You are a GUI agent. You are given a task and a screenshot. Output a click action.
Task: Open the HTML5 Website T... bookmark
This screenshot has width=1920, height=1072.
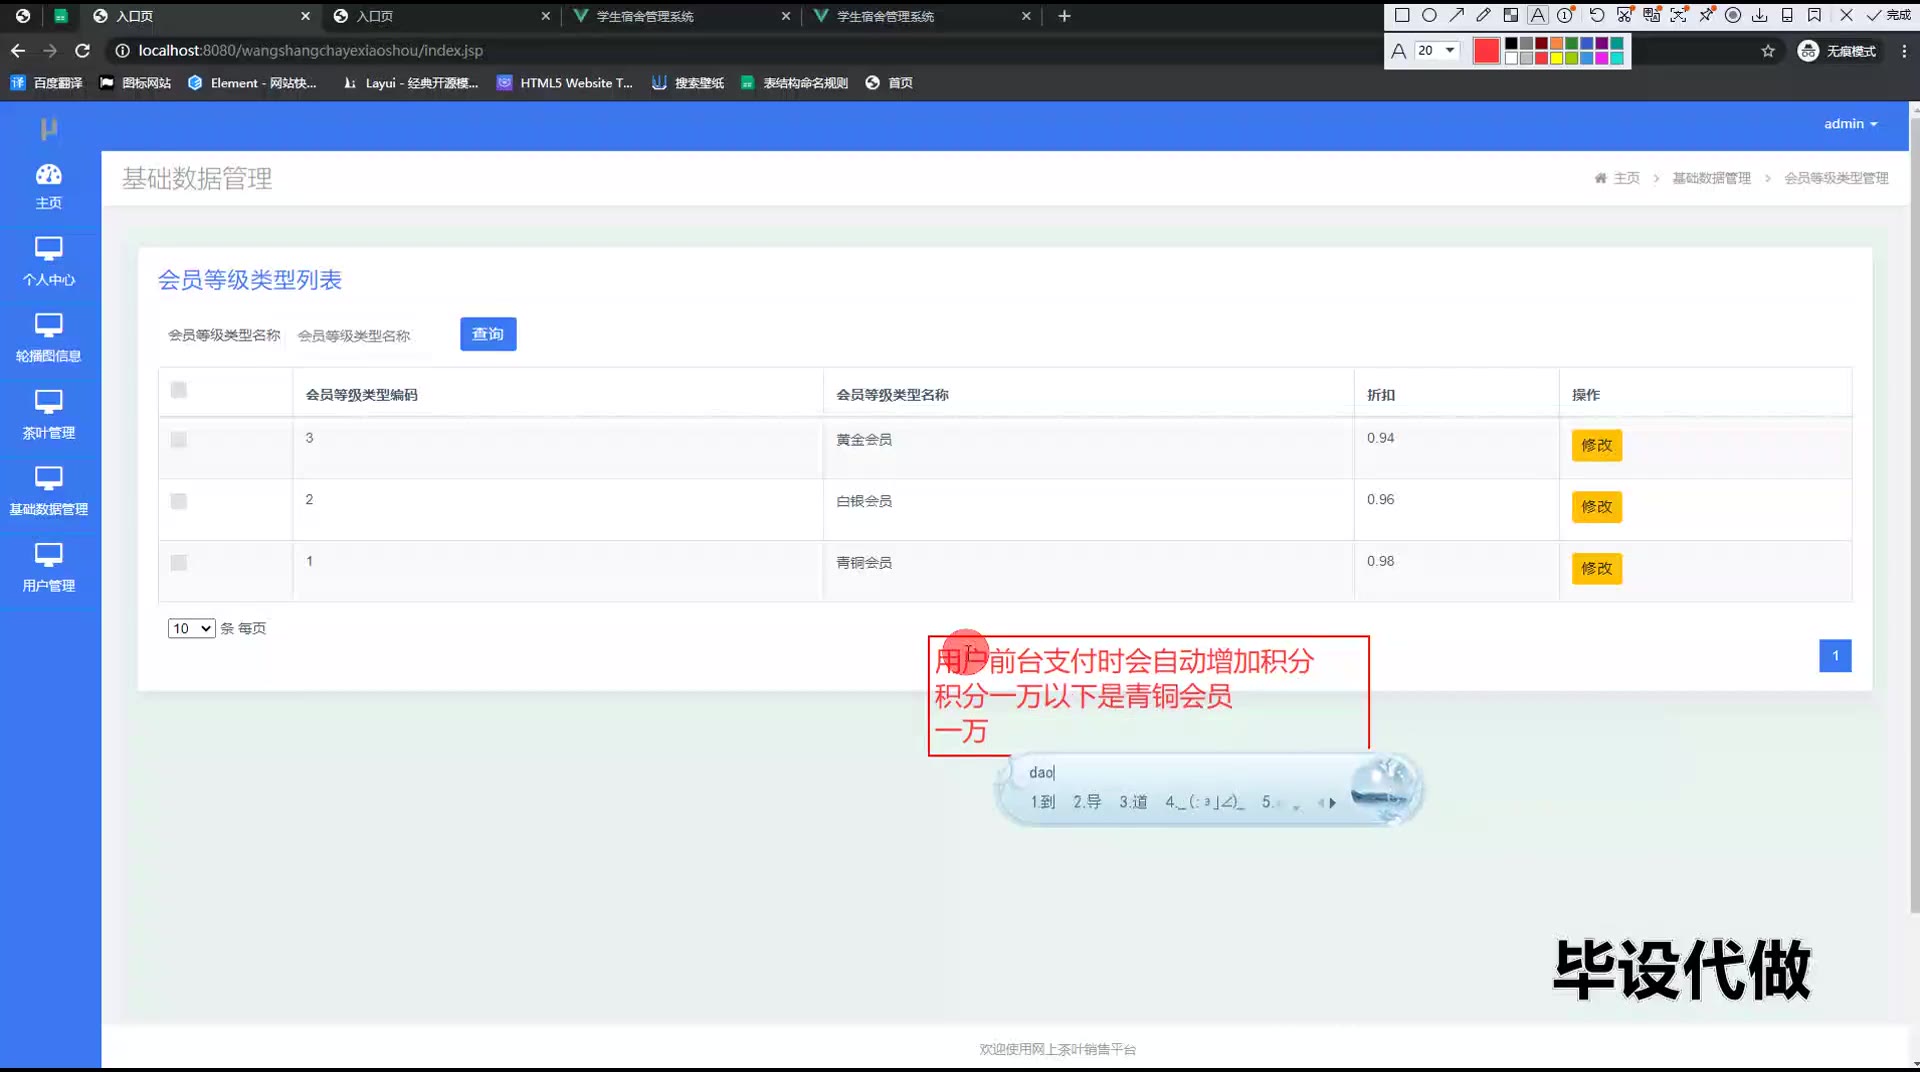click(x=565, y=83)
